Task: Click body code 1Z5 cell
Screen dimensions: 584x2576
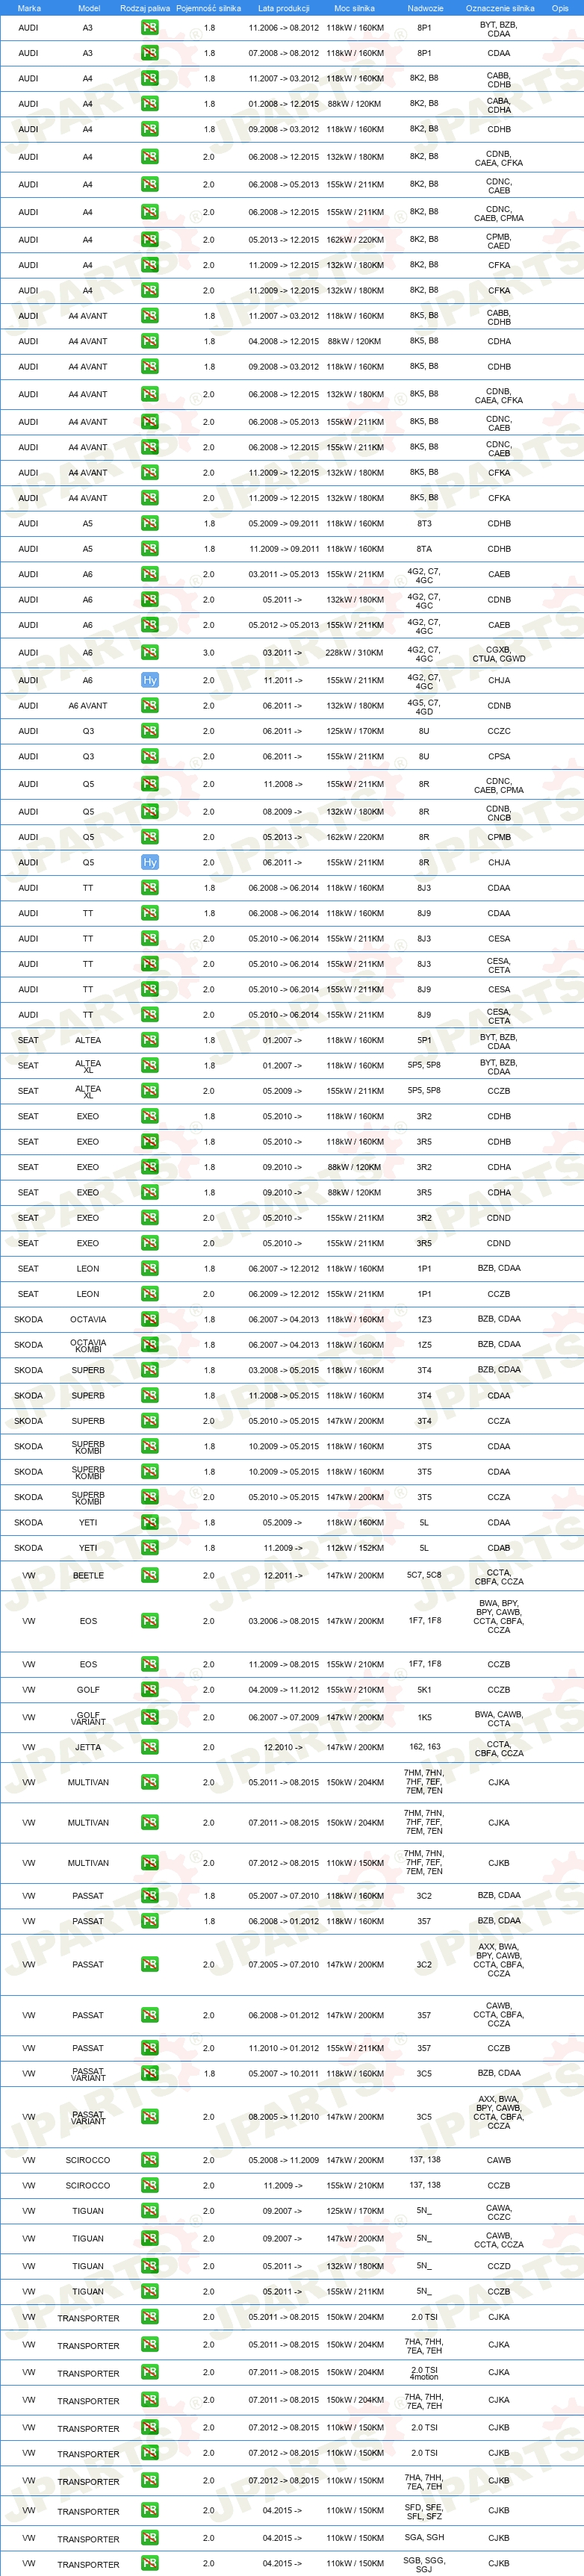Action: (424, 1345)
